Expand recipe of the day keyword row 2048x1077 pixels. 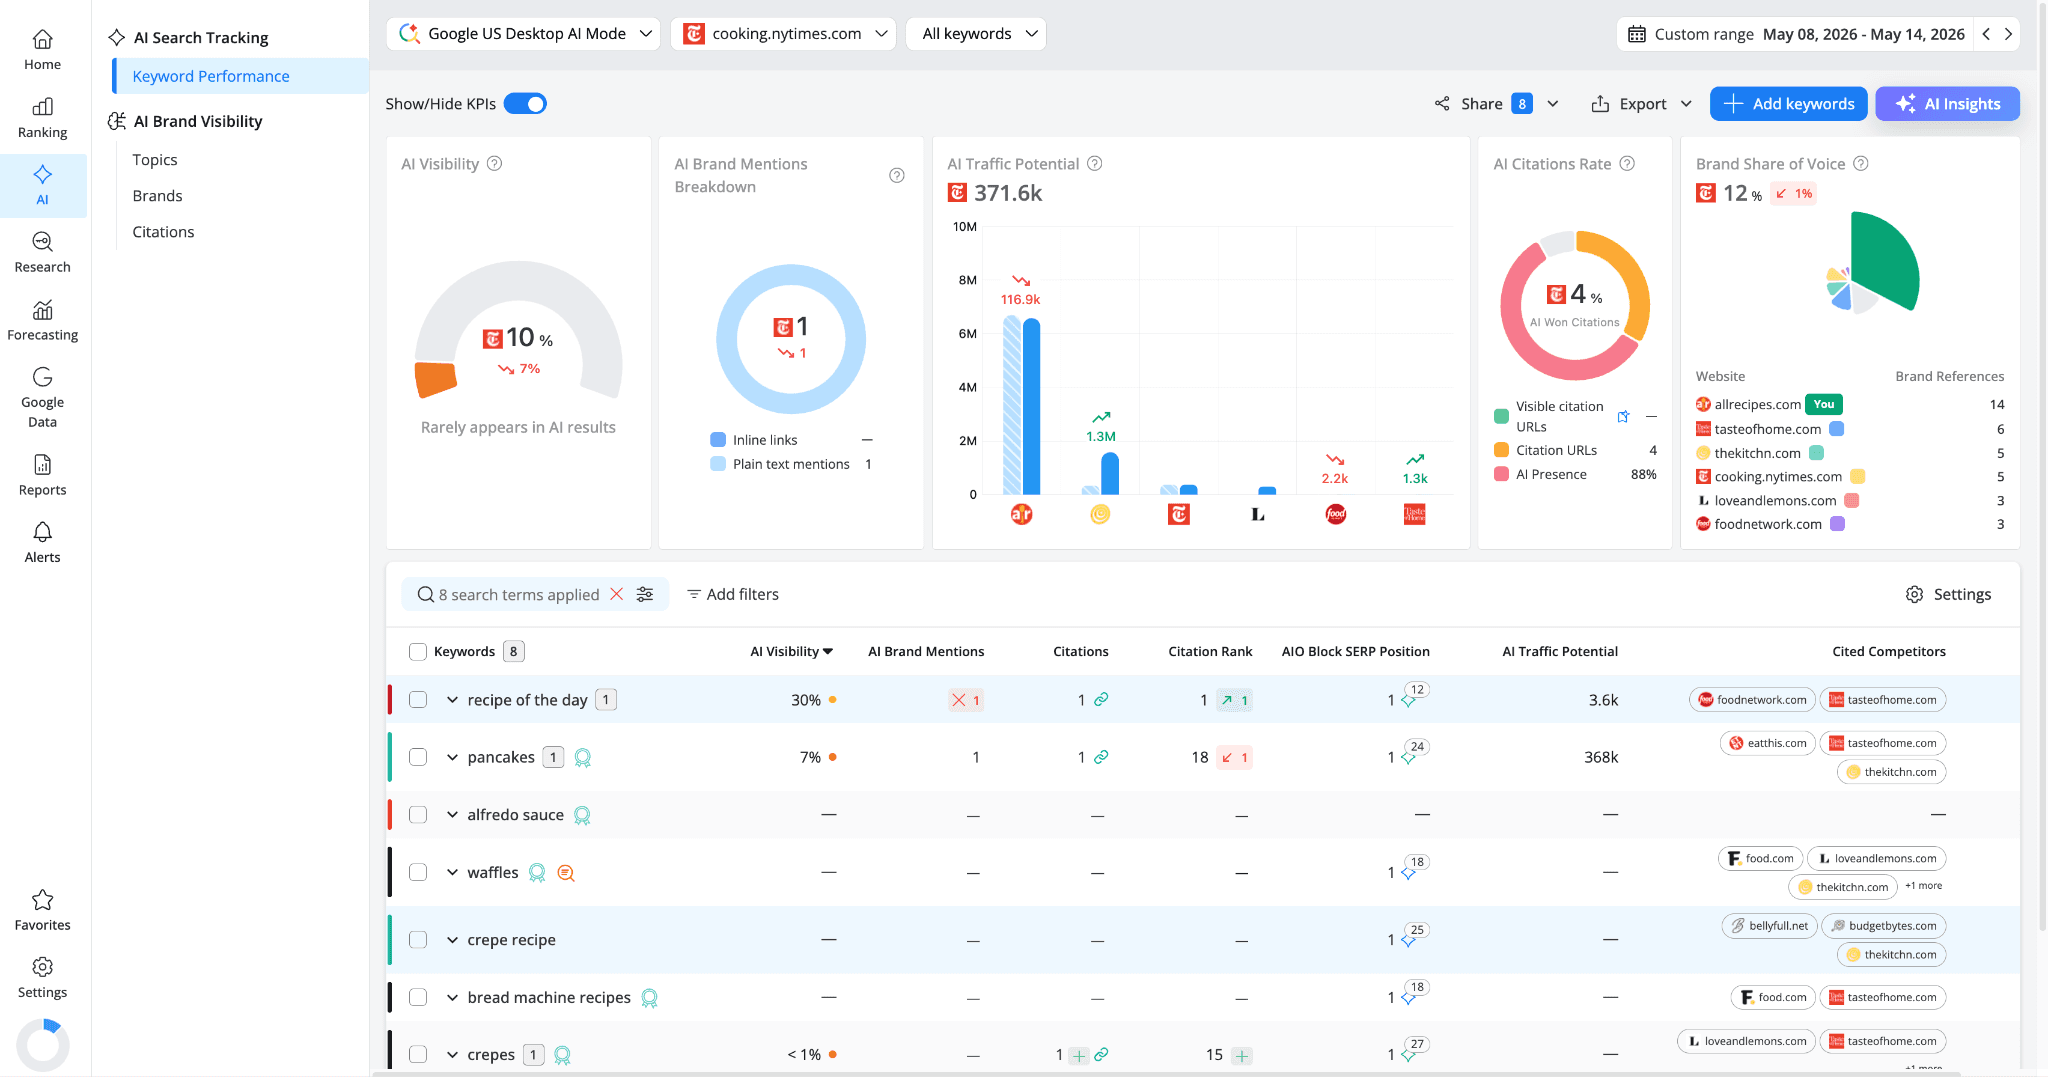(452, 700)
